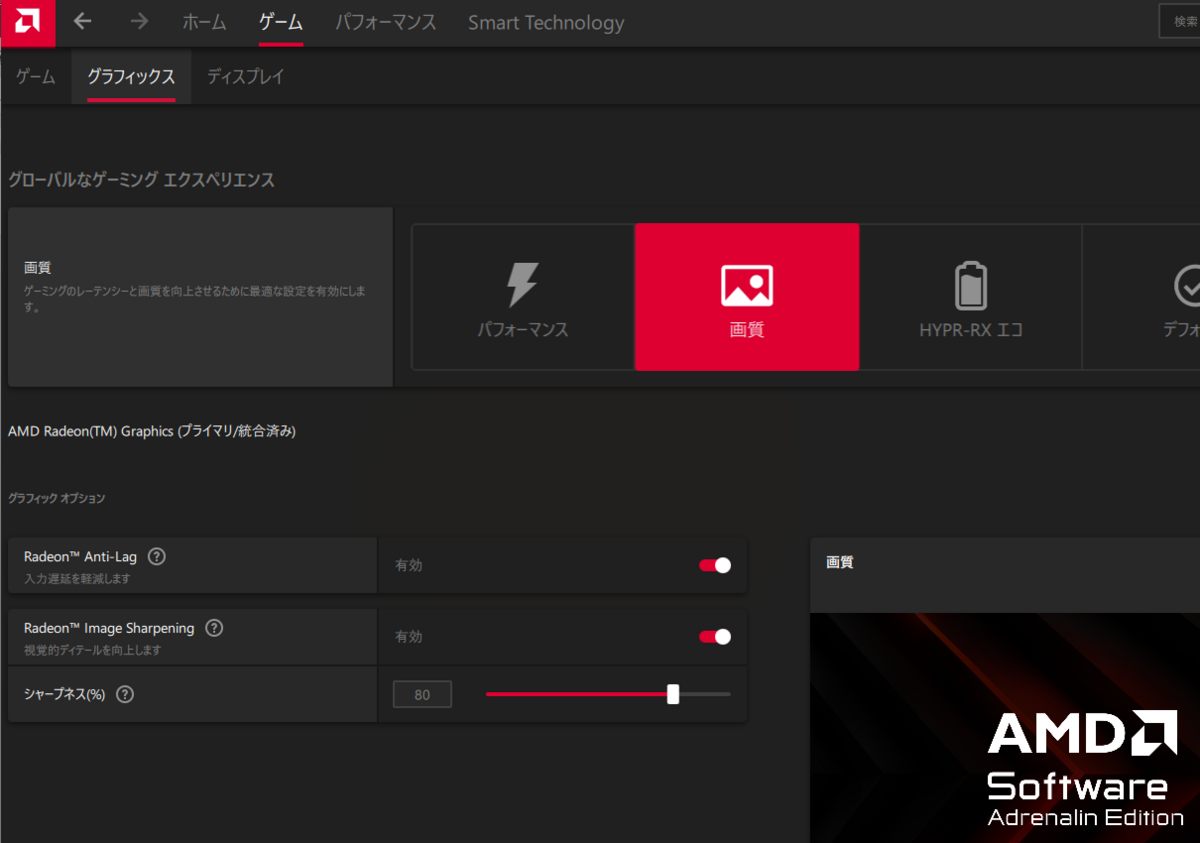Open help for Radeon Image Sharpening

pos(214,629)
